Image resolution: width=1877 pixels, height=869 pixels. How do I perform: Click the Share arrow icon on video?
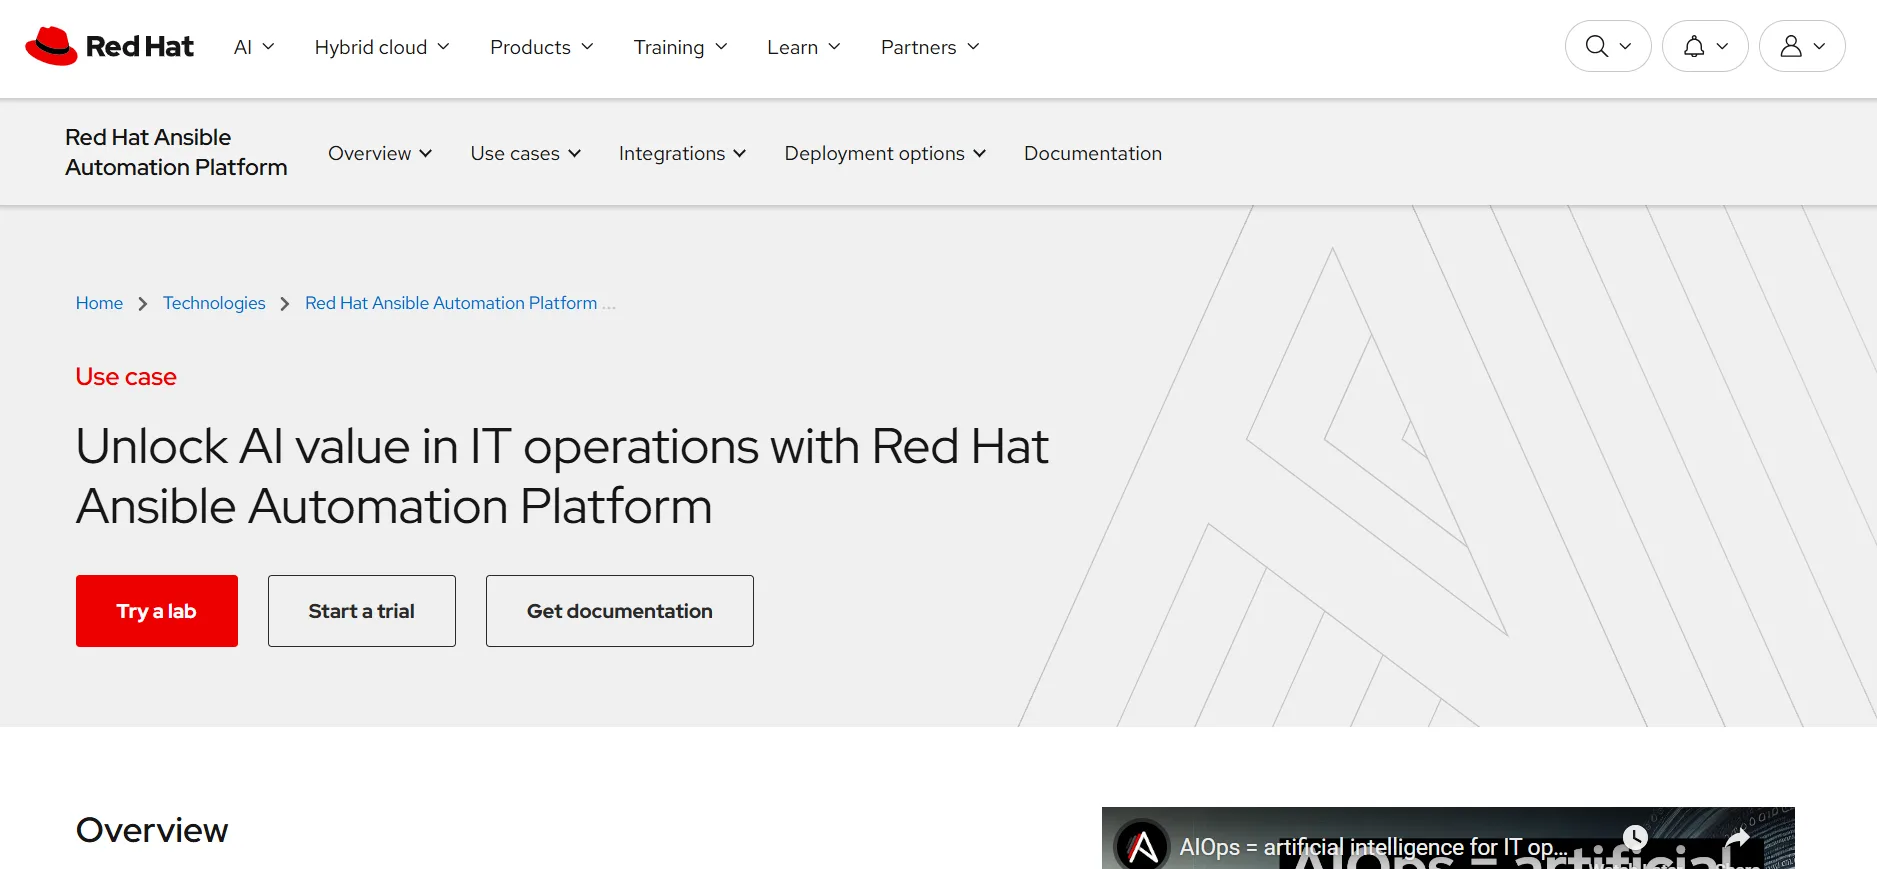coord(1738,838)
